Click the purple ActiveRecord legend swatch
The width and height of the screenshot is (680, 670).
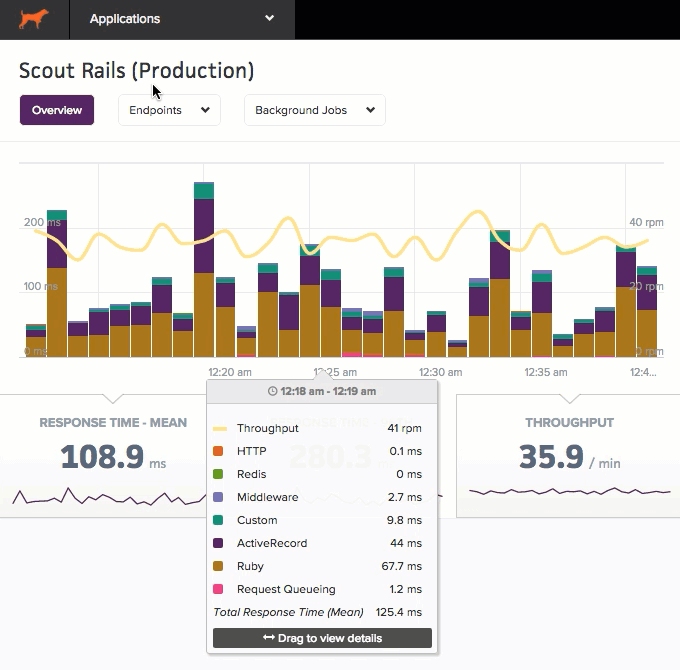pyautogui.click(x=218, y=543)
